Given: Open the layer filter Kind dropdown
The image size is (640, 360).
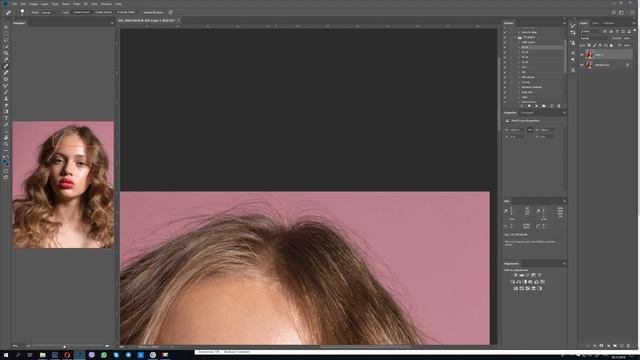Looking at the screenshot, I should pos(591,31).
